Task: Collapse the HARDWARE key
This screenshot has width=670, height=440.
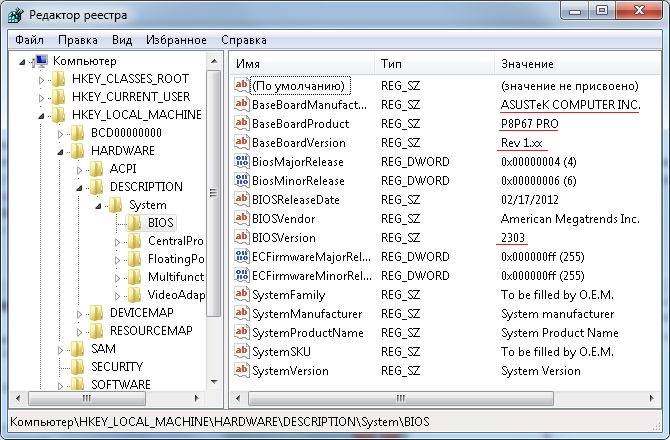Action: pos(60,151)
